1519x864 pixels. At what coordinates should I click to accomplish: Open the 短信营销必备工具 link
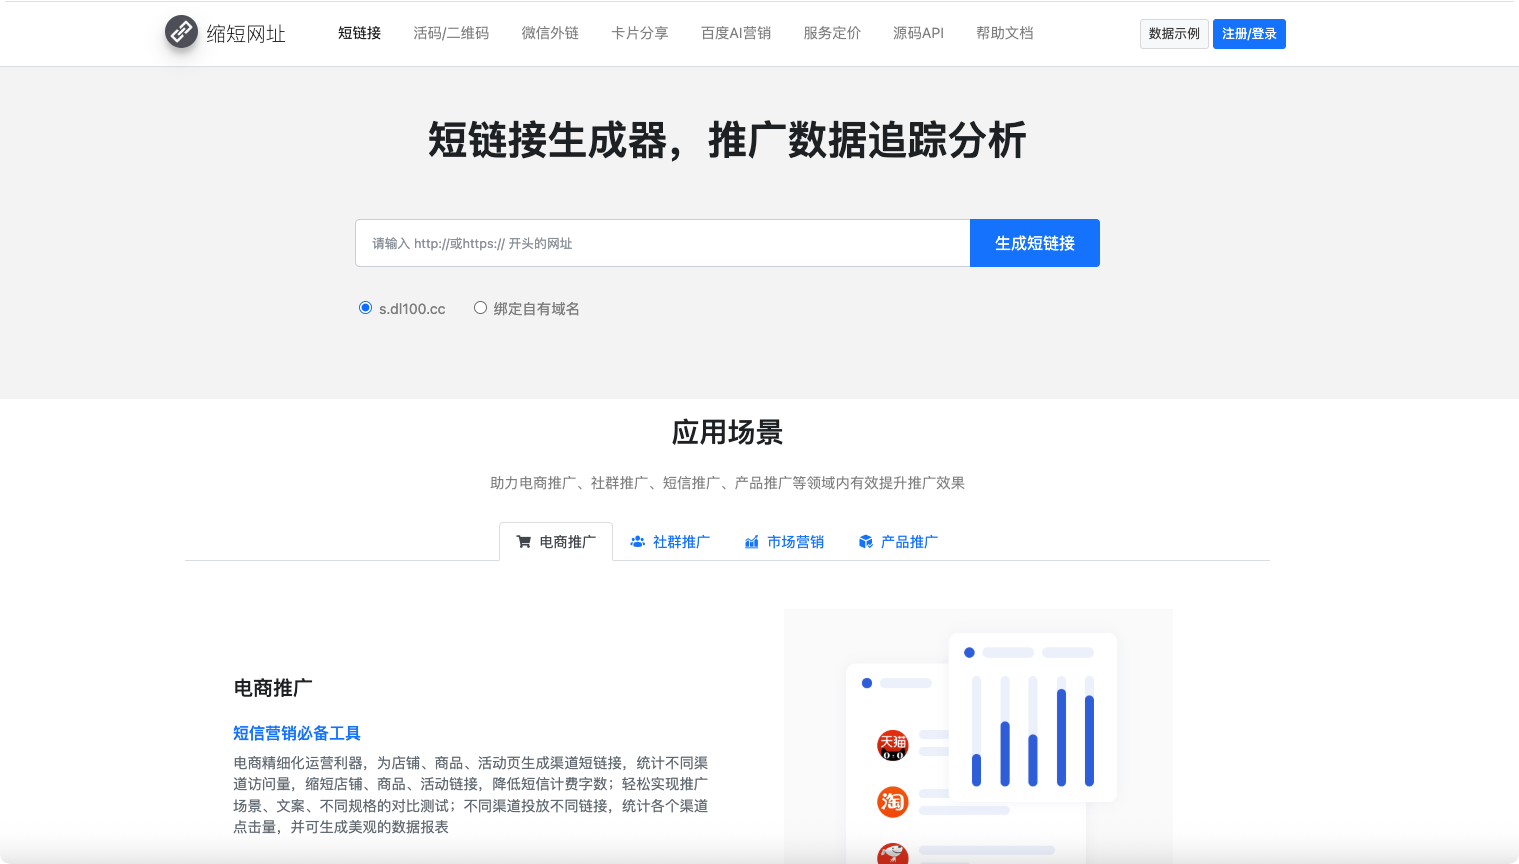click(x=297, y=733)
